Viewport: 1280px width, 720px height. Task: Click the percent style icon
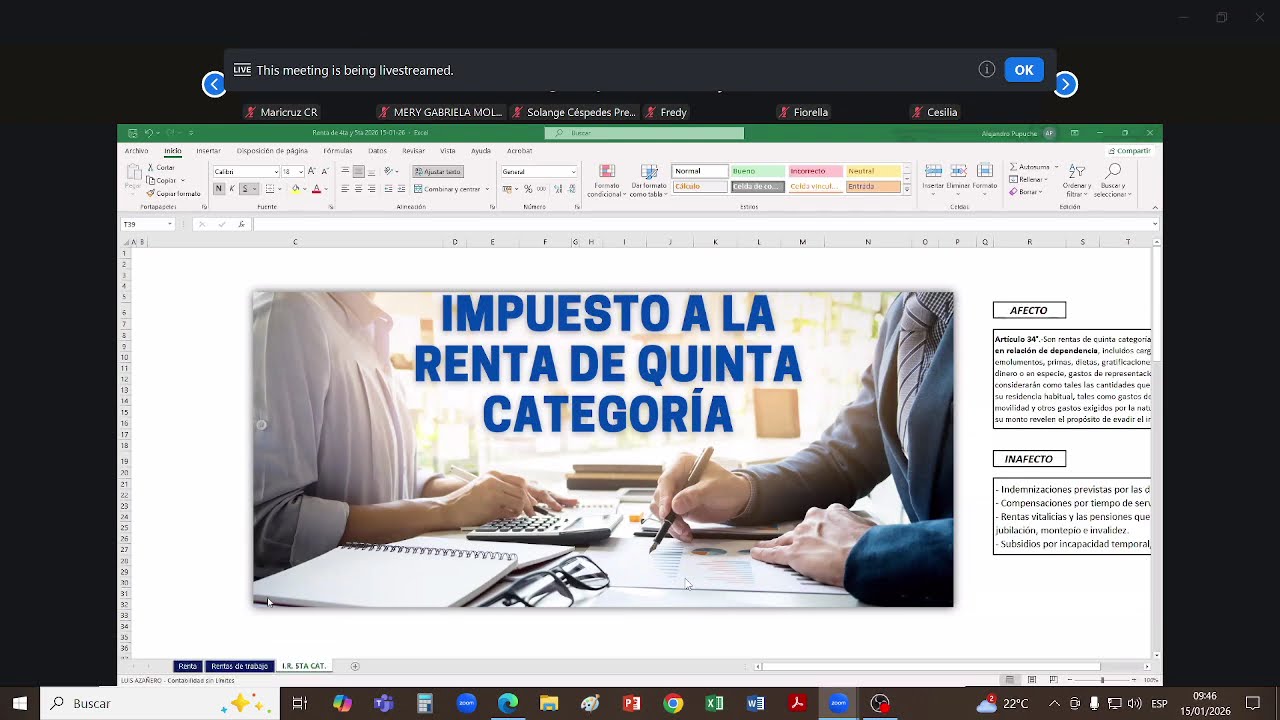528,188
